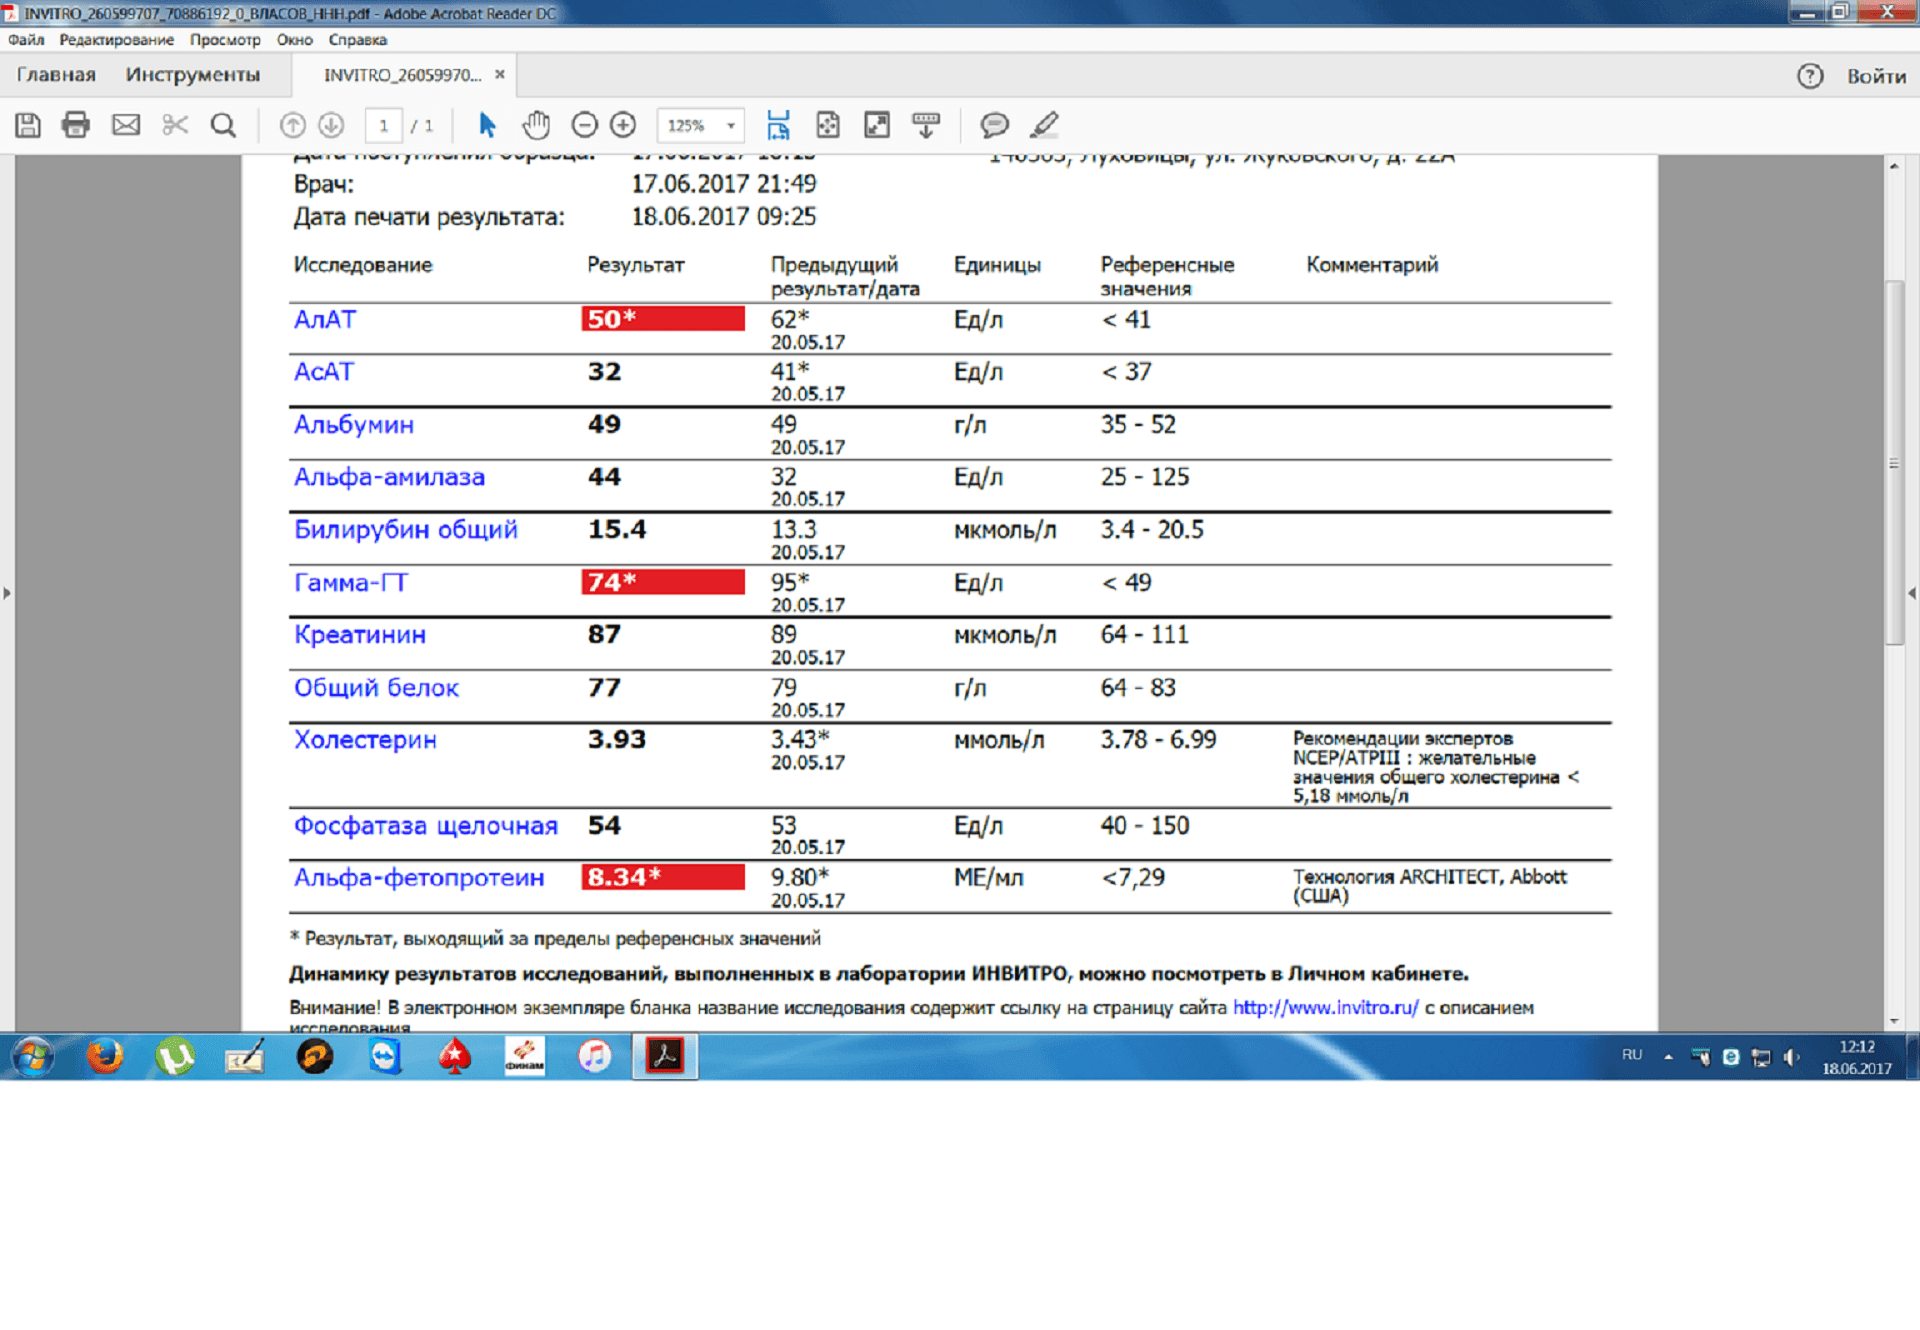Select the highlight pen tool

coord(1044,125)
